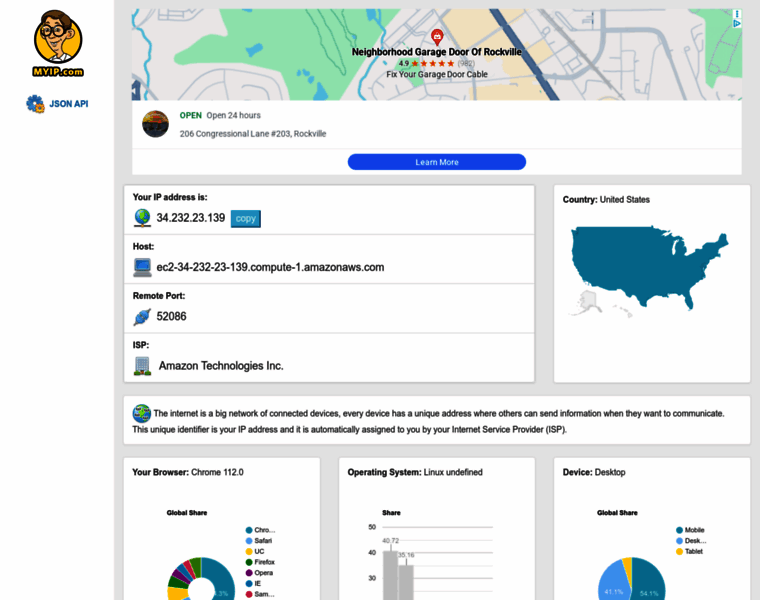
Task: Copy the IP address with copy button
Action: (x=245, y=219)
